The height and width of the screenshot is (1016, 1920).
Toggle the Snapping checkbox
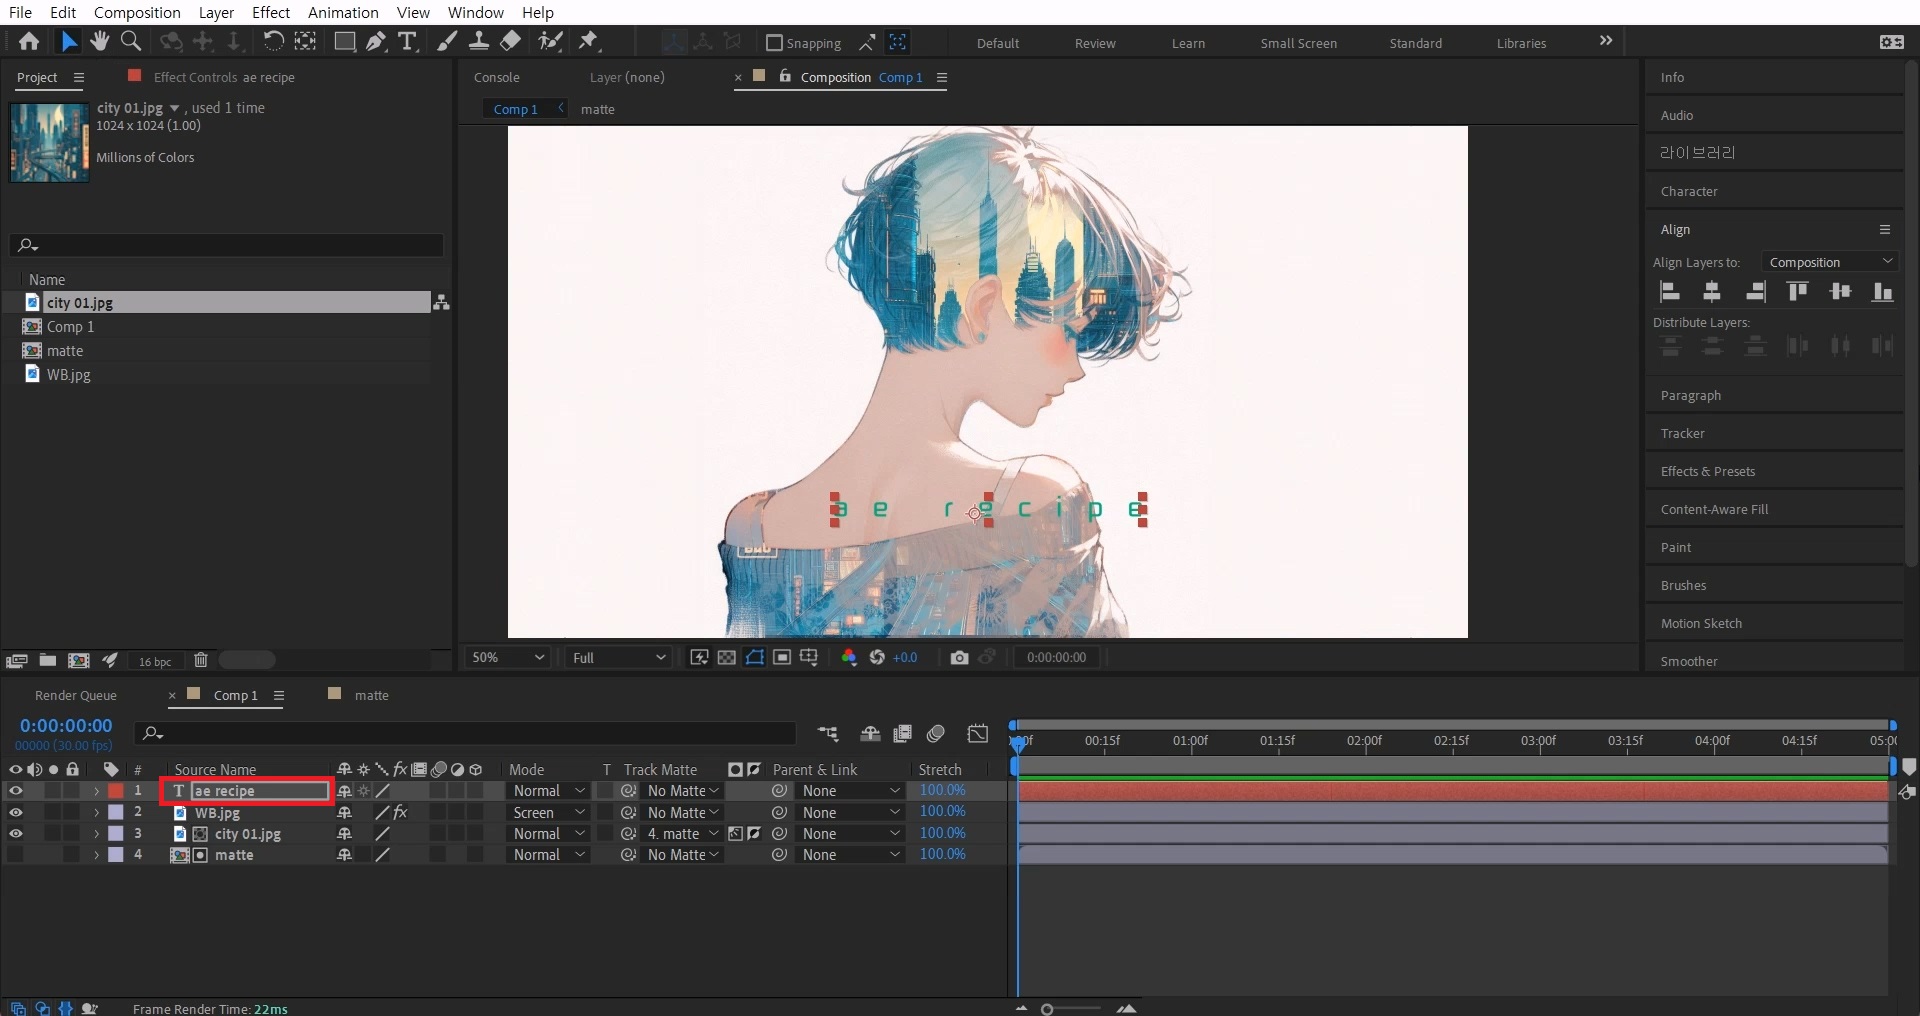(774, 43)
